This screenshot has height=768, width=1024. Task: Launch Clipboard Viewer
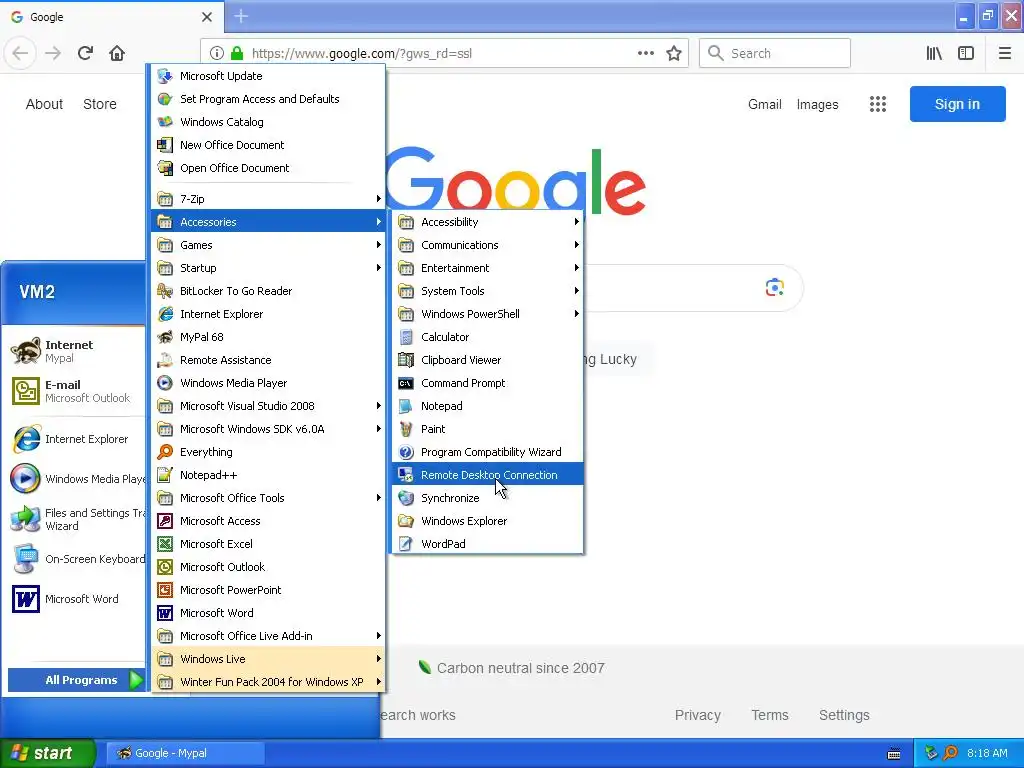pyautogui.click(x=487, y=360)
